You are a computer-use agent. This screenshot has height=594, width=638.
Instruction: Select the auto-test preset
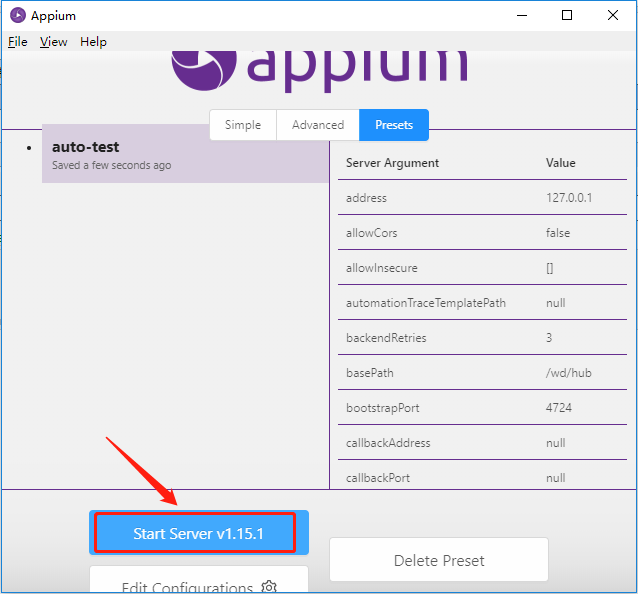tap(186, 154)
